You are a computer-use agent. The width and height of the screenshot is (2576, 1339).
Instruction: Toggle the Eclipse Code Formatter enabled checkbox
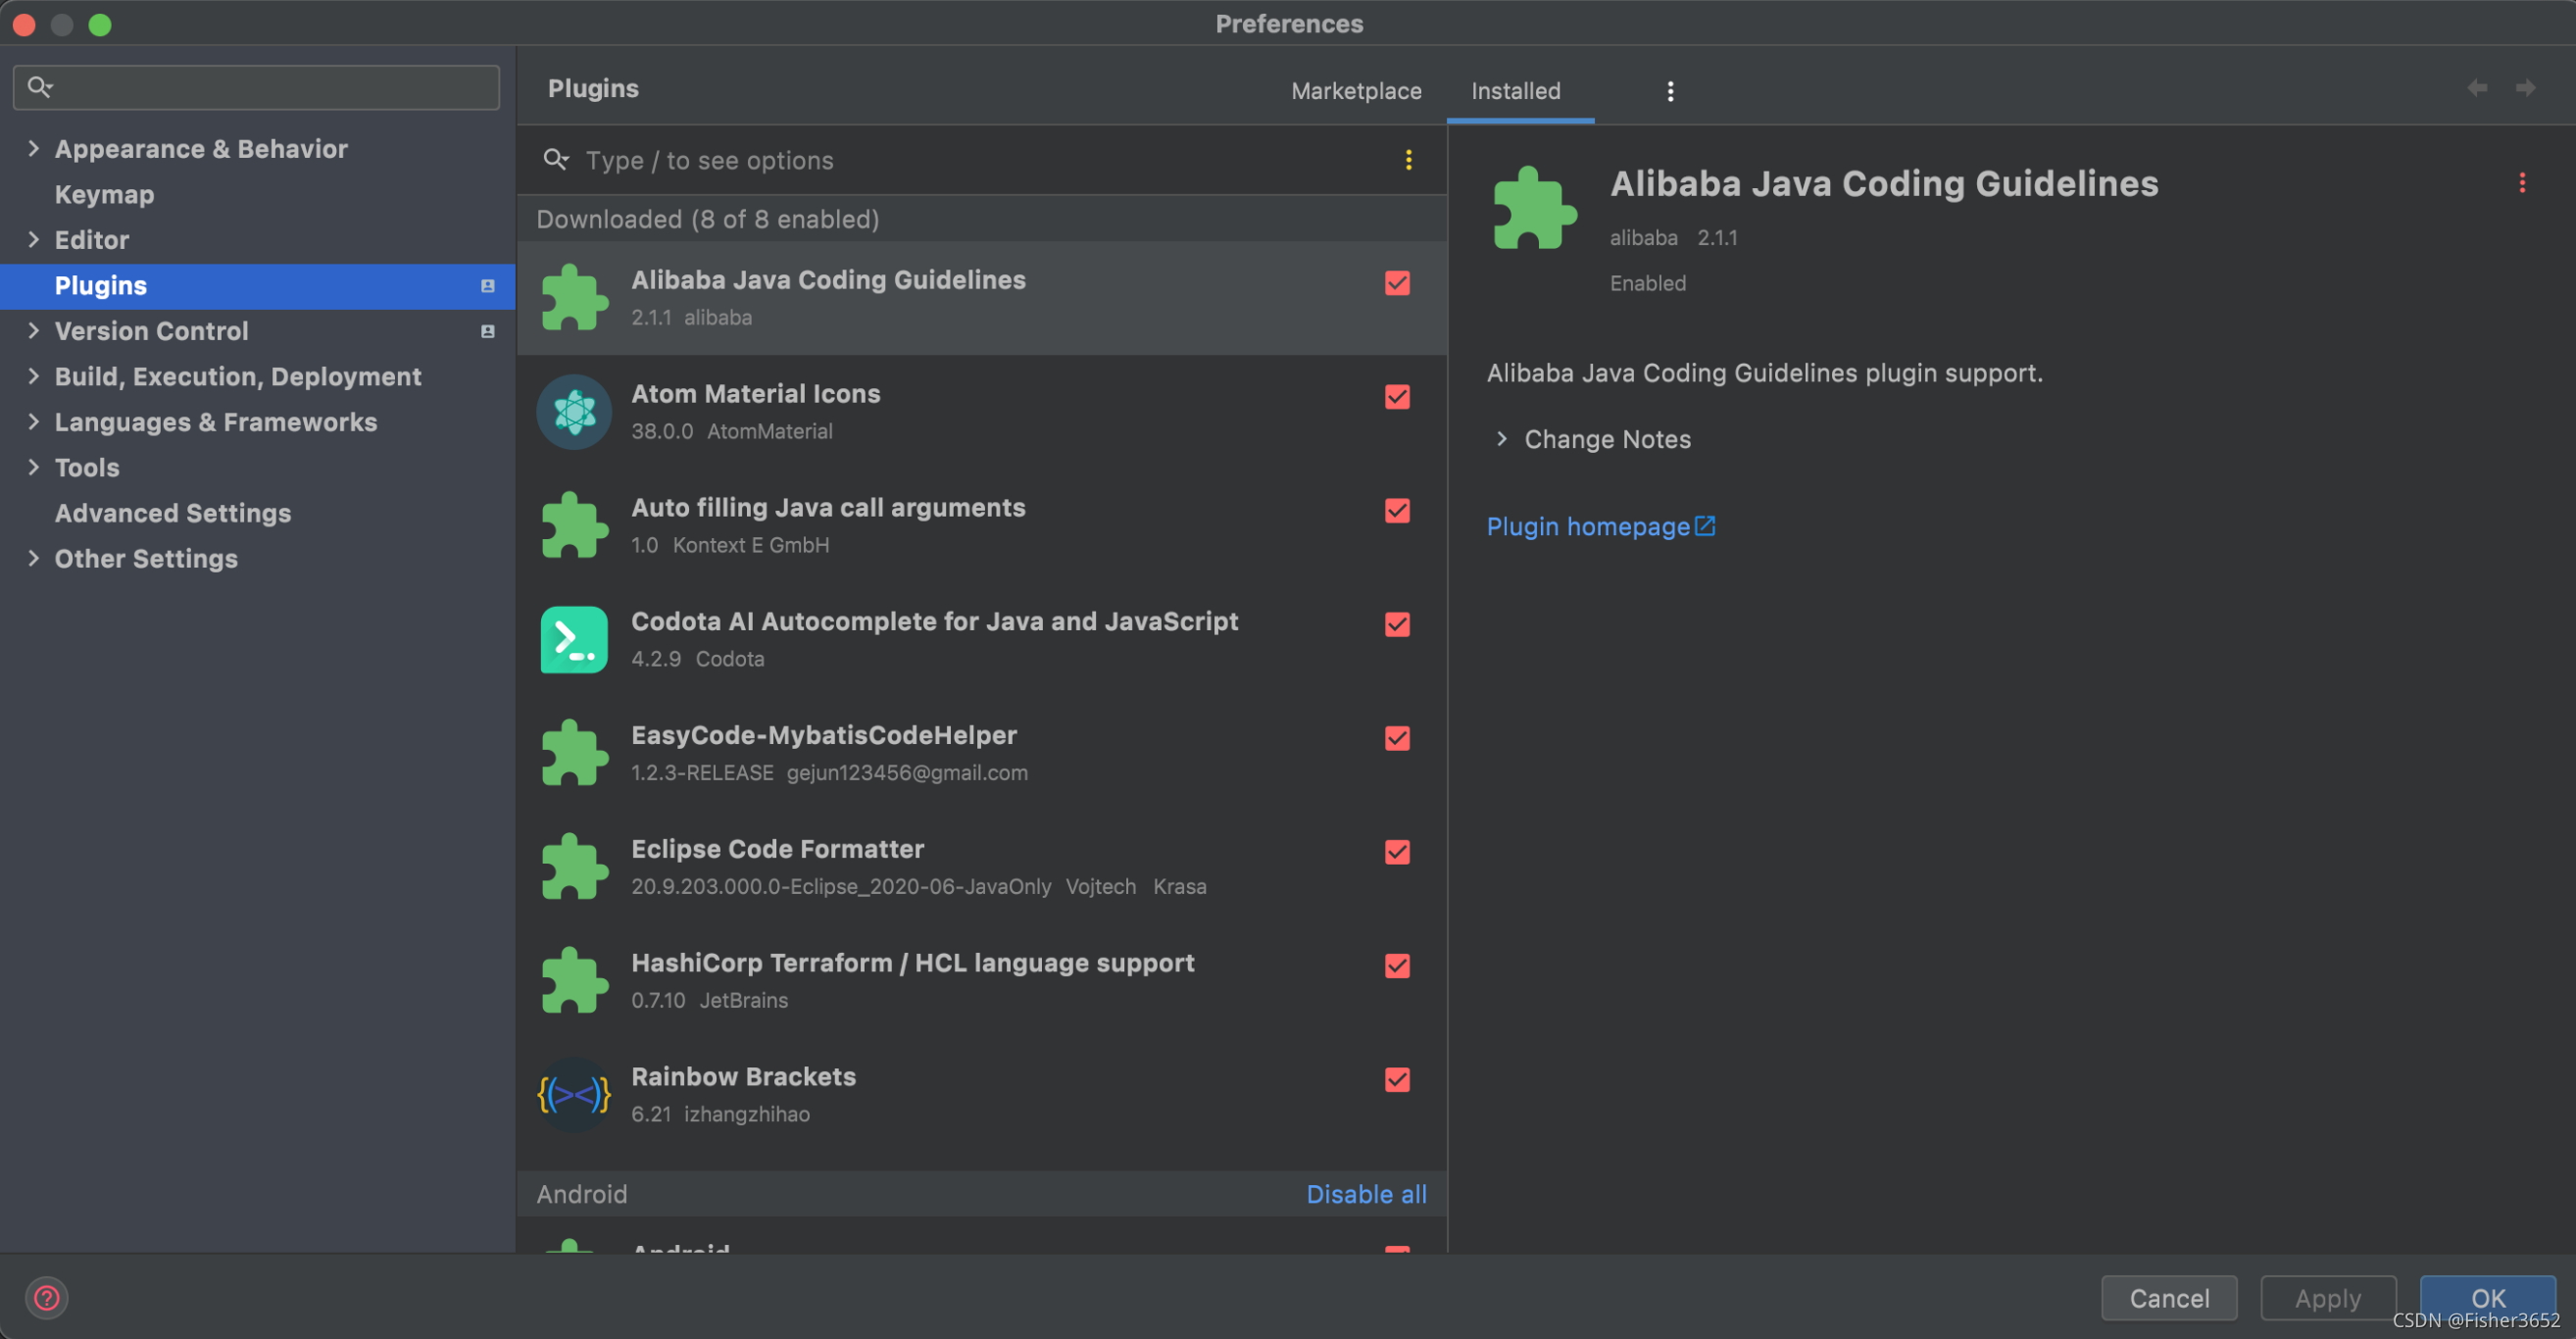pos(1397,852)
